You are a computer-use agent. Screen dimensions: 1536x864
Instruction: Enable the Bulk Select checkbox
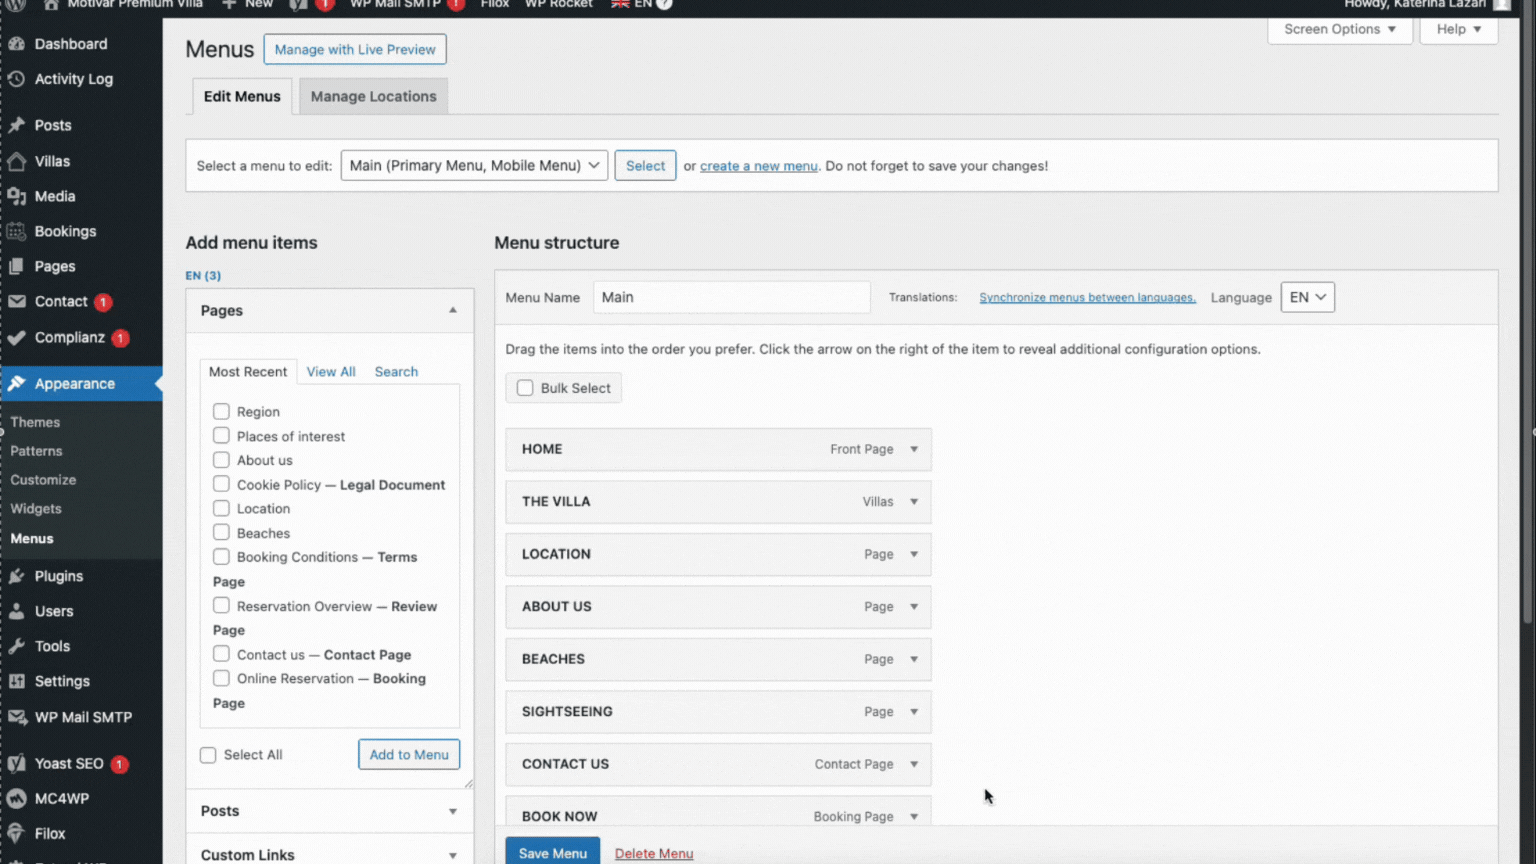coord(525,388)
